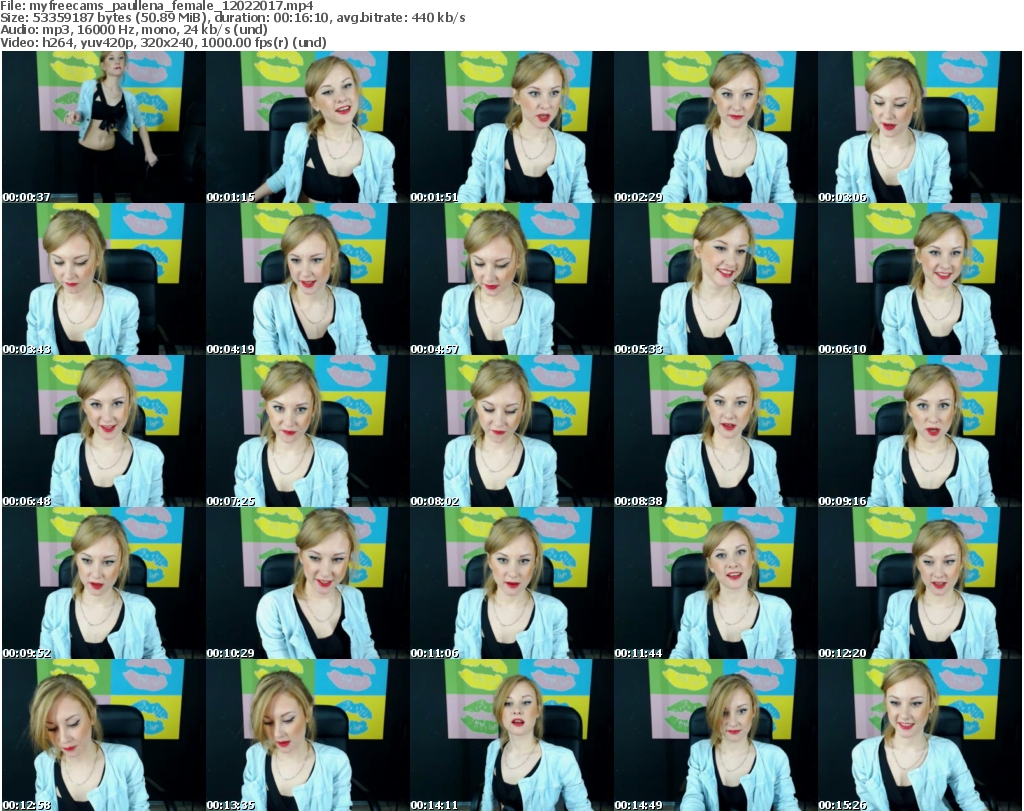Select the thumbnail timestamped 00:09:16

[x=920, y=432]
